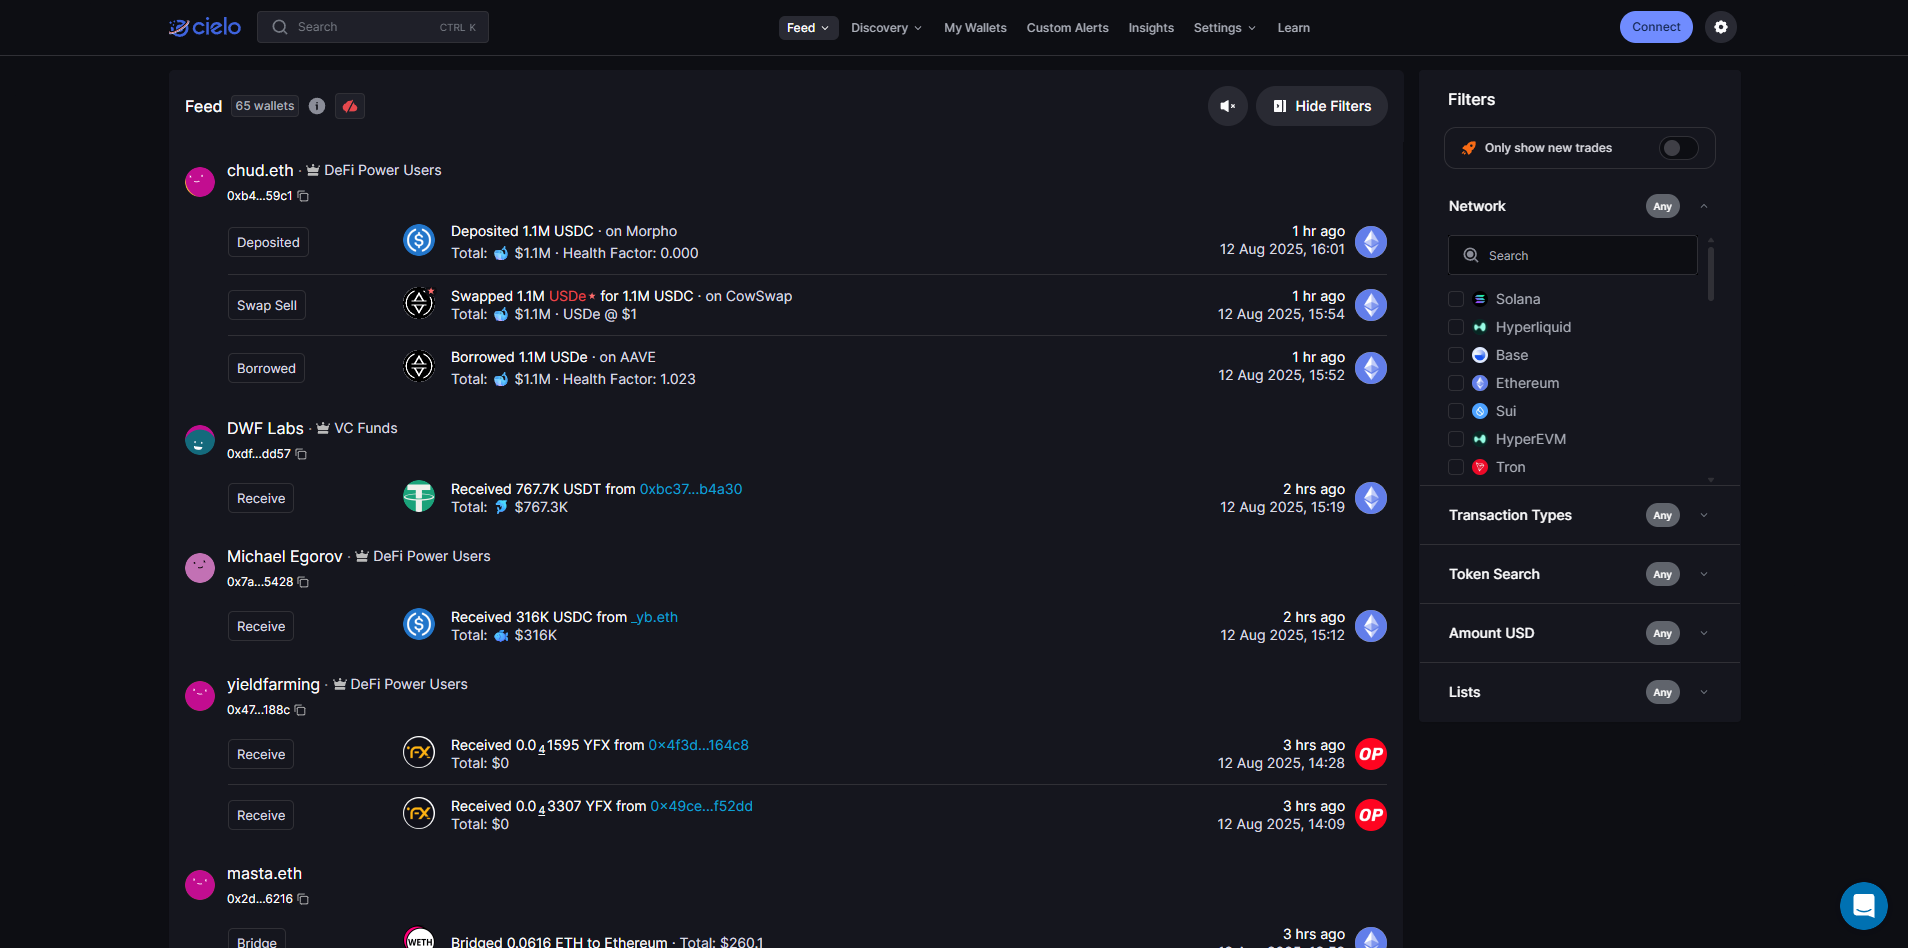Copy chud.eth wallet address
The width and height of the screenshot is (1908, 948).
coord(303,196)
